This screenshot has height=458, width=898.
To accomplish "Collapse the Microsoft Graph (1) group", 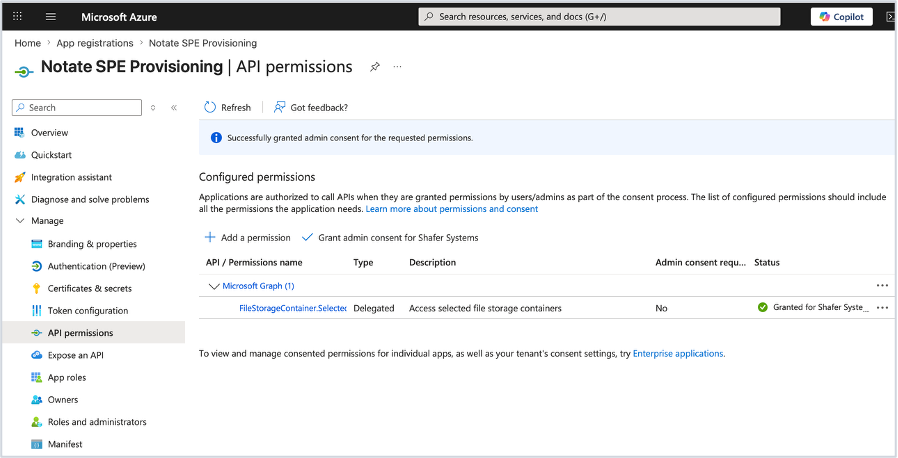I will pos(214,286).
